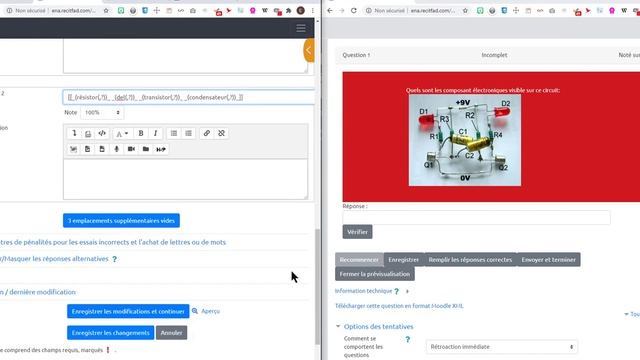This screenshot has width=640, height=360.
Task: Click Annuler button
Action: (171, 333)
